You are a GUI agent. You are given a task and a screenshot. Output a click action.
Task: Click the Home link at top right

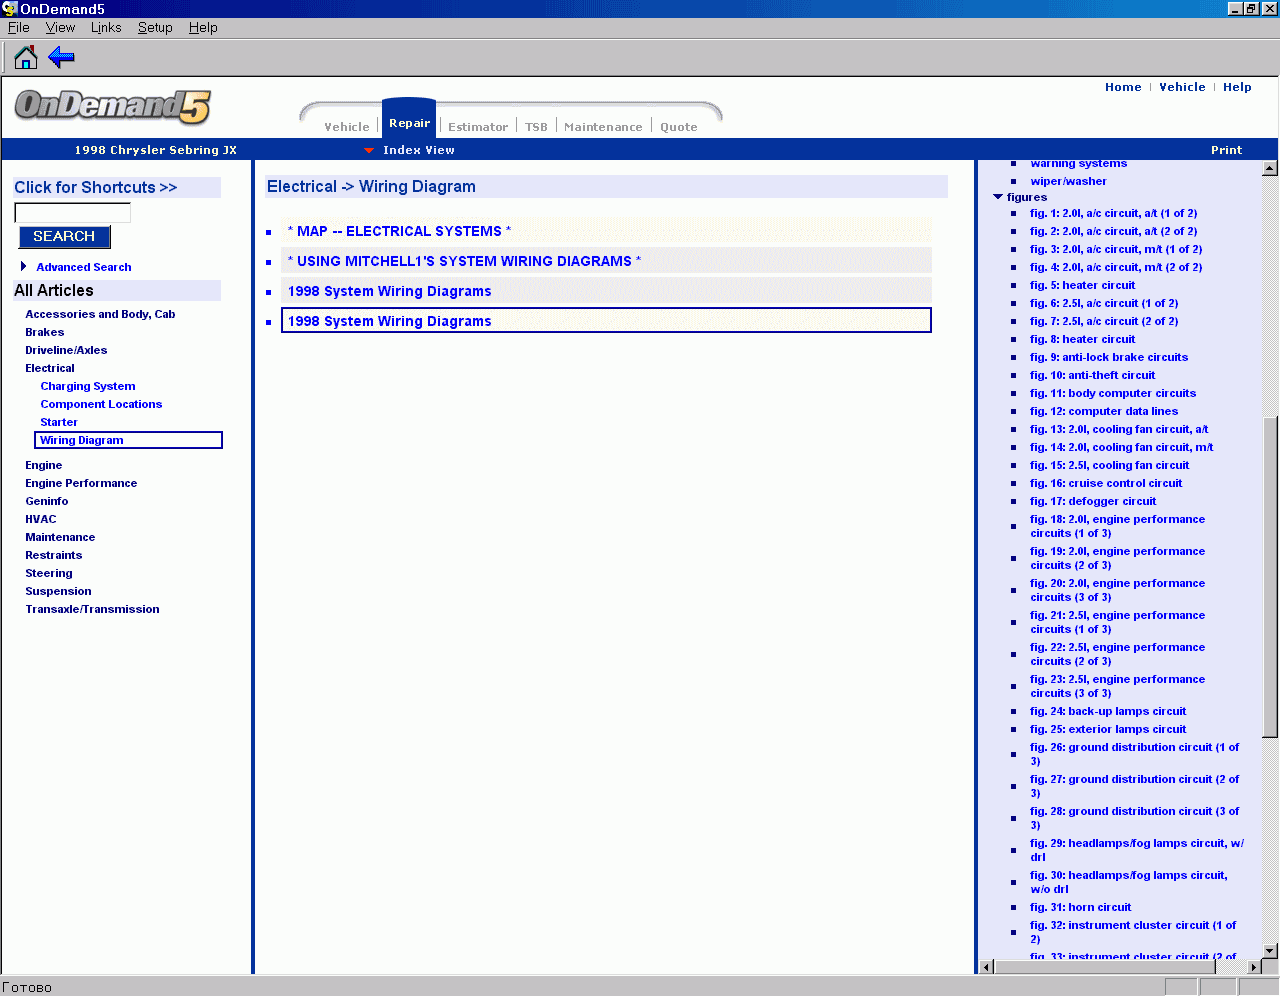1123,87
